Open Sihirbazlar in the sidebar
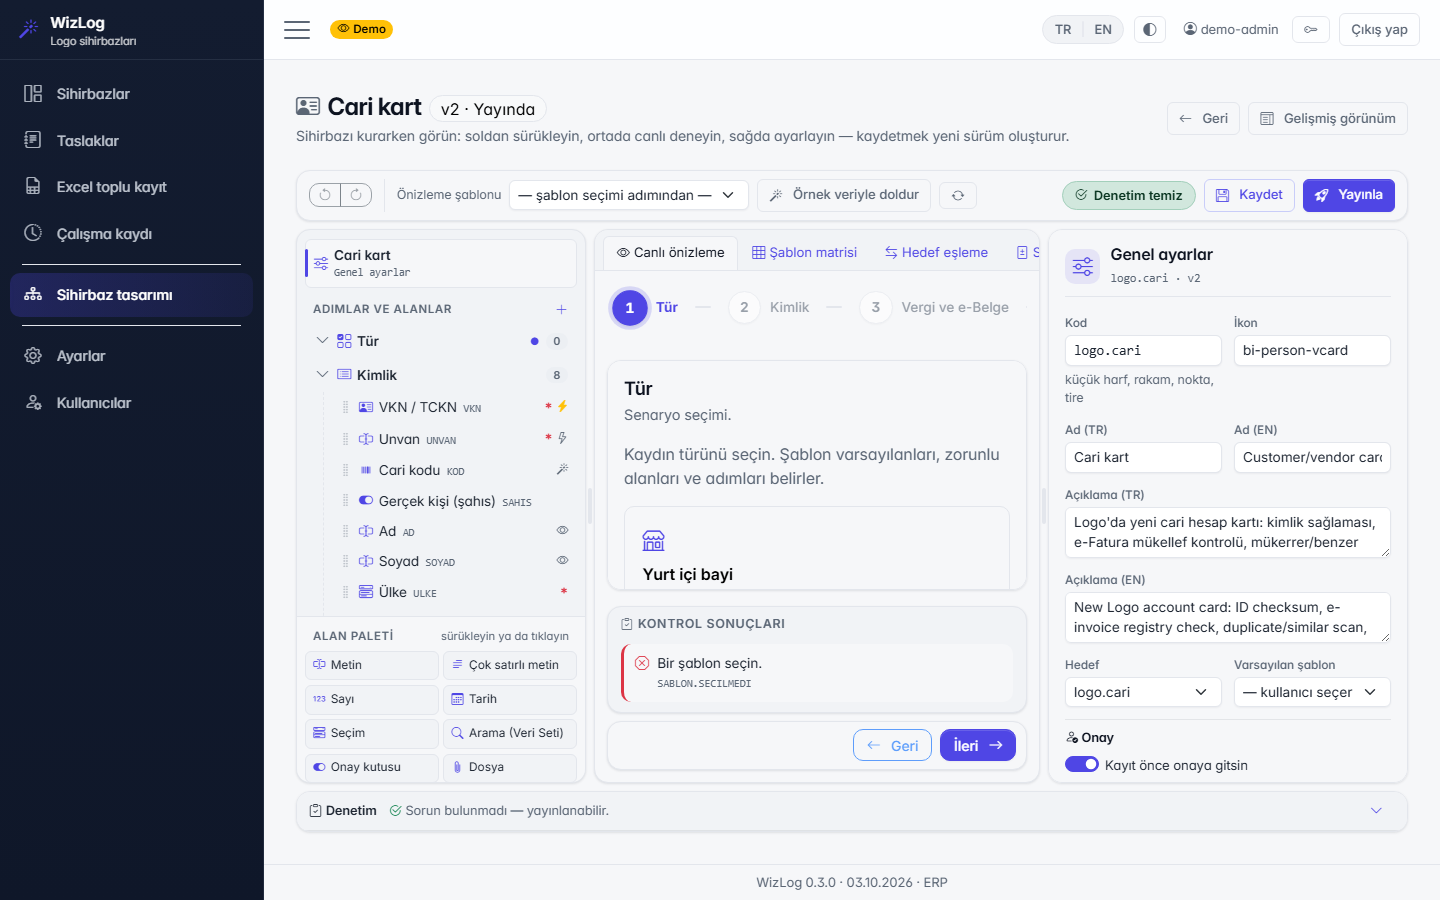 [132, 94]
